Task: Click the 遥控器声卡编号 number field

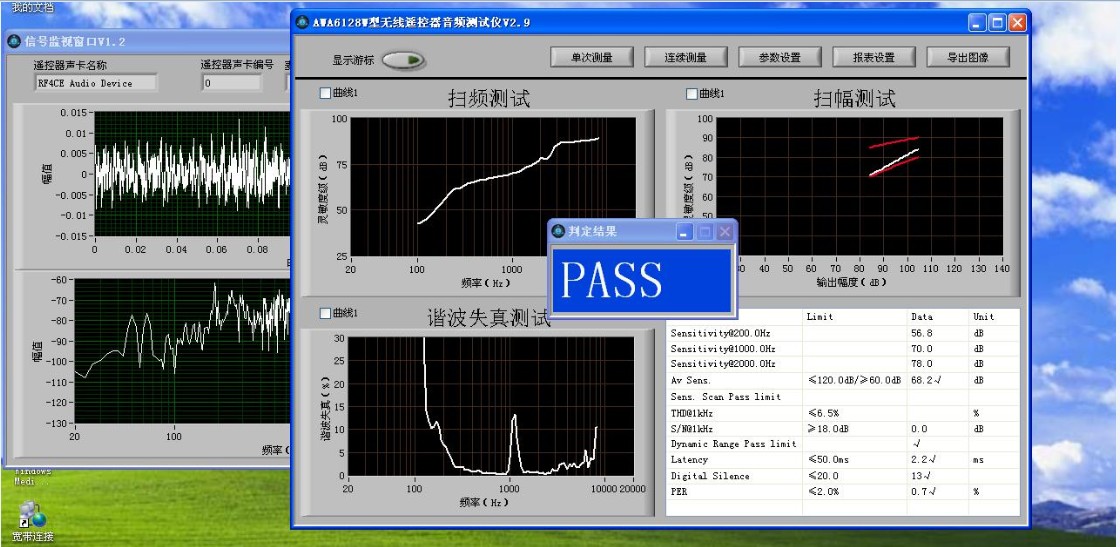Action: tap(232, 84)
